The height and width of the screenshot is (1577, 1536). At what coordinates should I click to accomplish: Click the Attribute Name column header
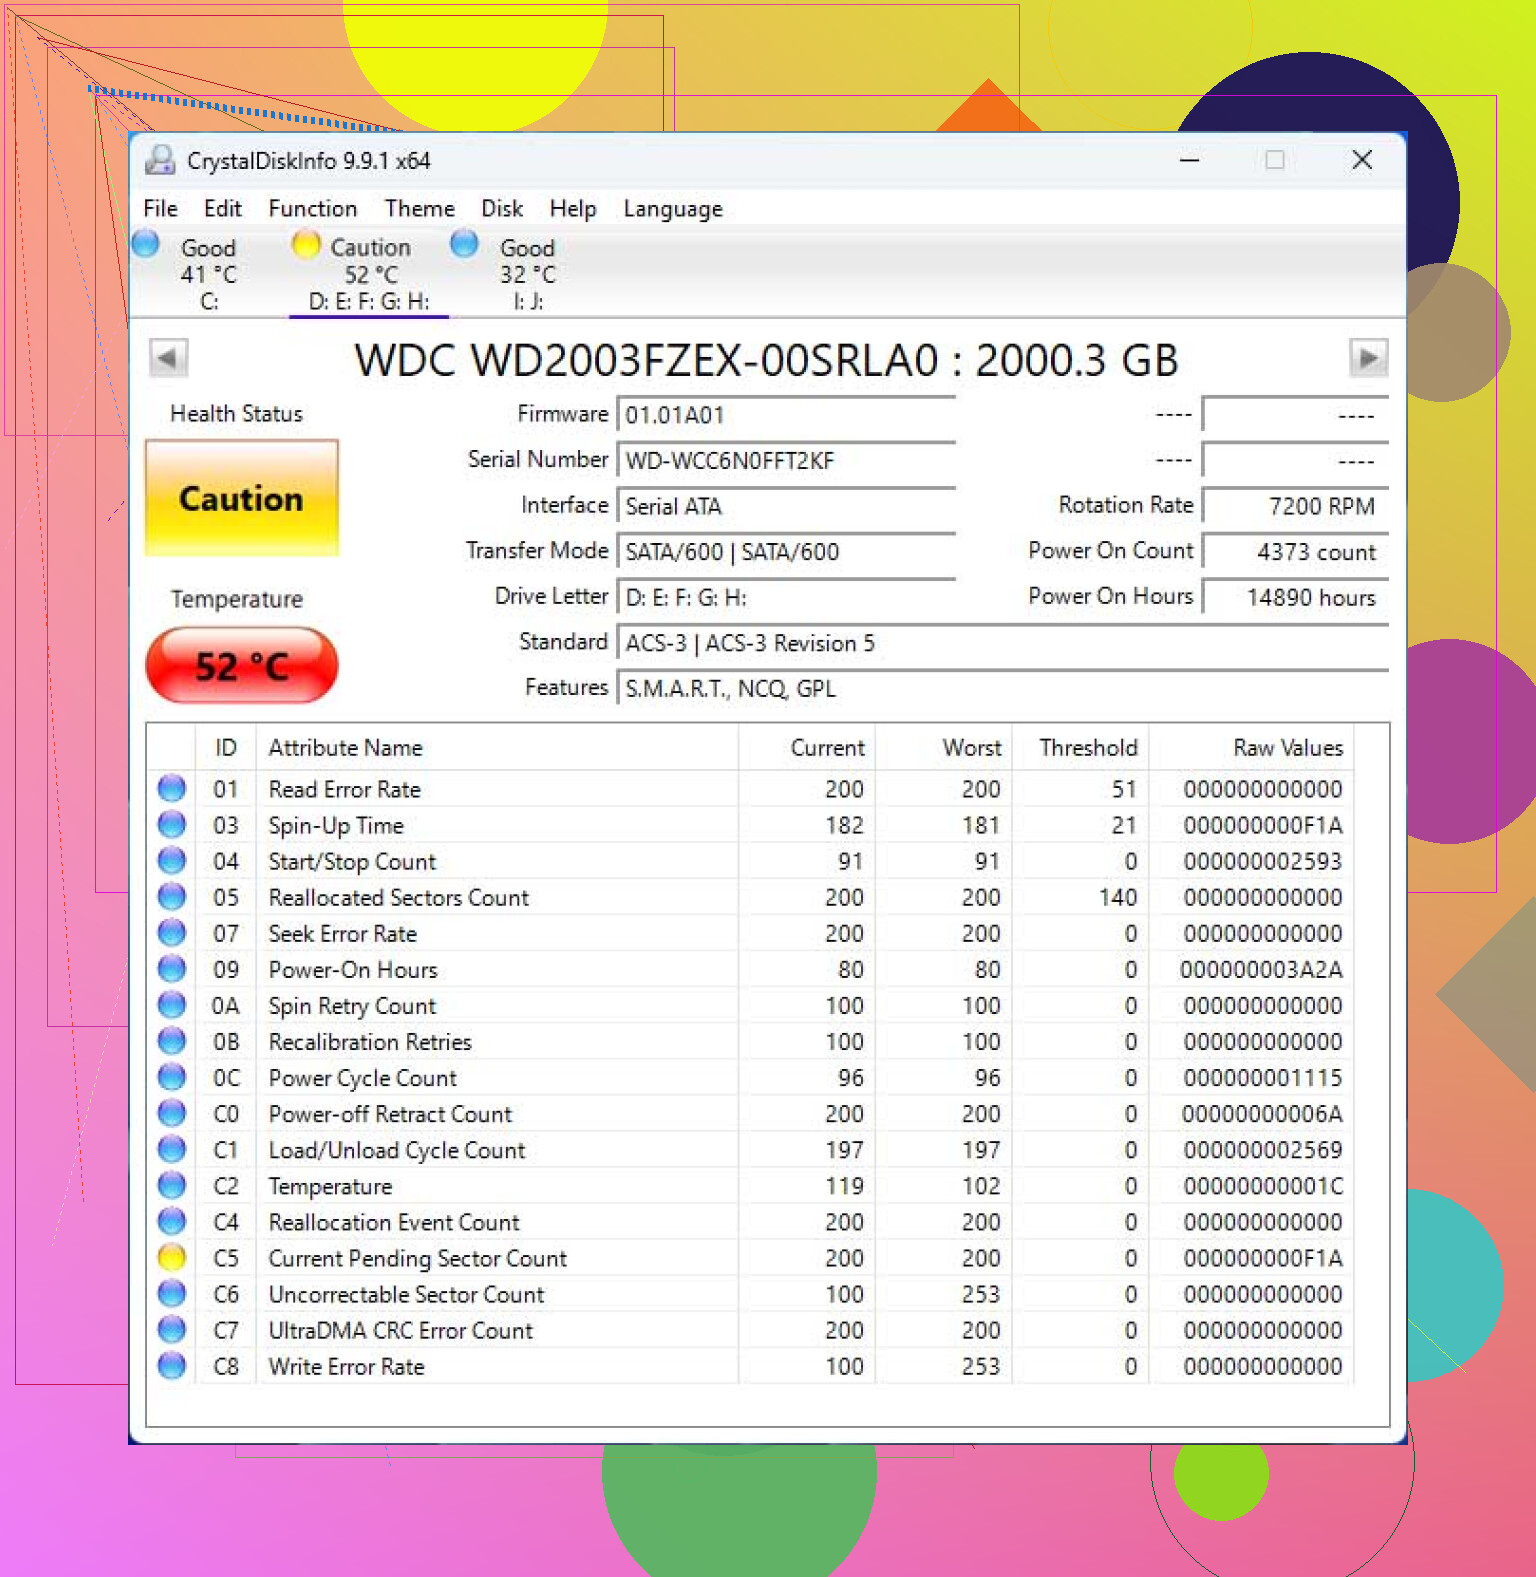coord(497,748)
